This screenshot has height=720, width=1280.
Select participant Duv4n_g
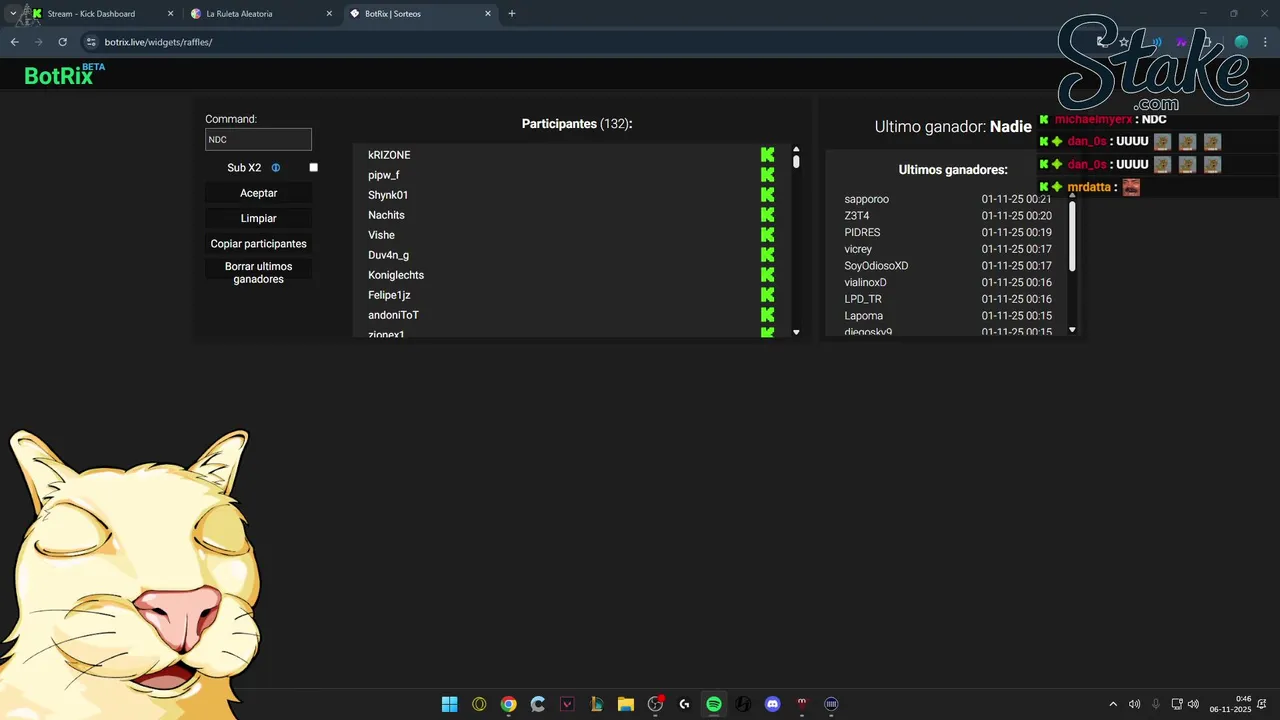coord(388,255)
